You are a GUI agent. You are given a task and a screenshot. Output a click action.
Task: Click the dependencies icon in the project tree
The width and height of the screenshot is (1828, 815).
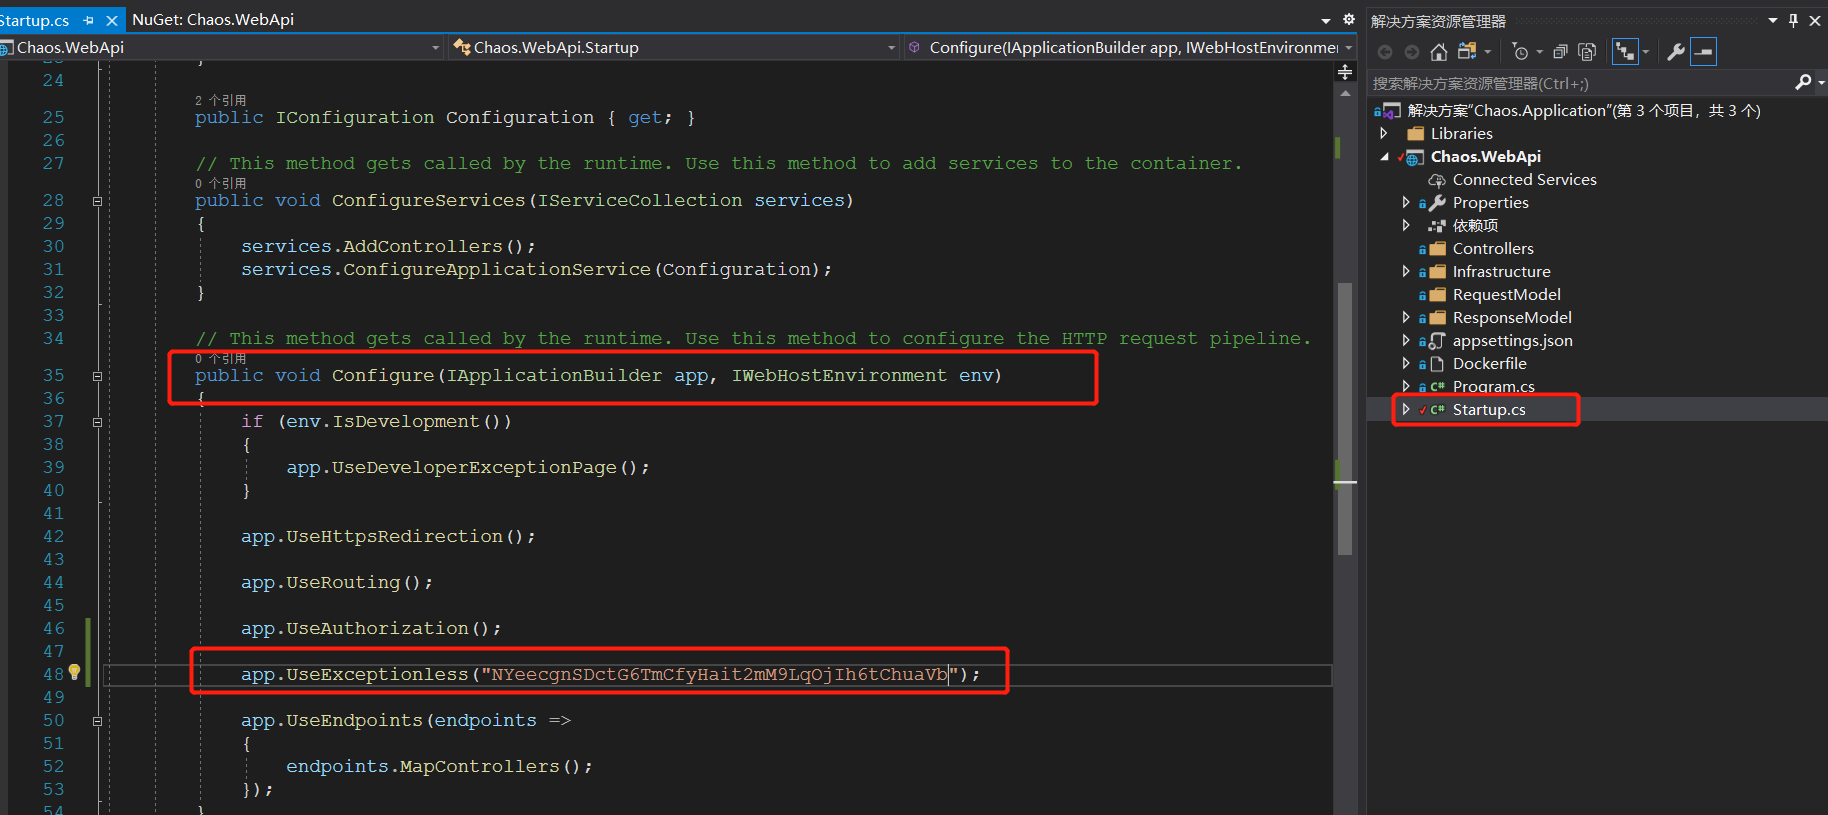tap(1437, 226)
